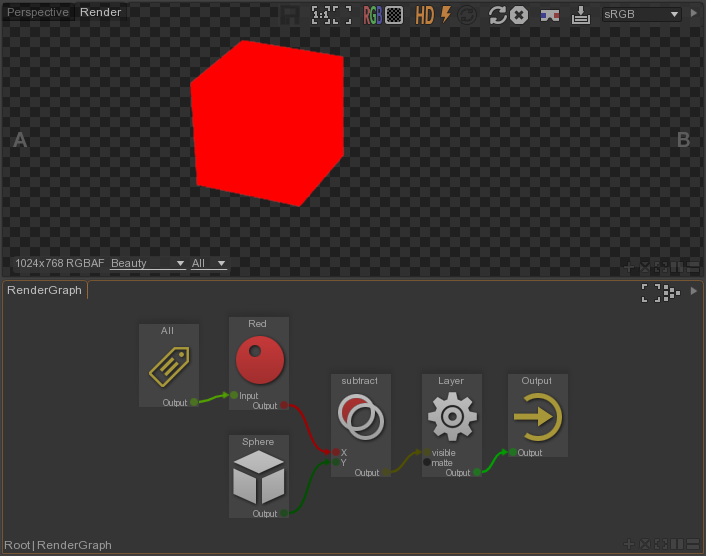Save the rendered image with download icon
The width and height of the screenshot is (706, 556).
pos(581,14)
